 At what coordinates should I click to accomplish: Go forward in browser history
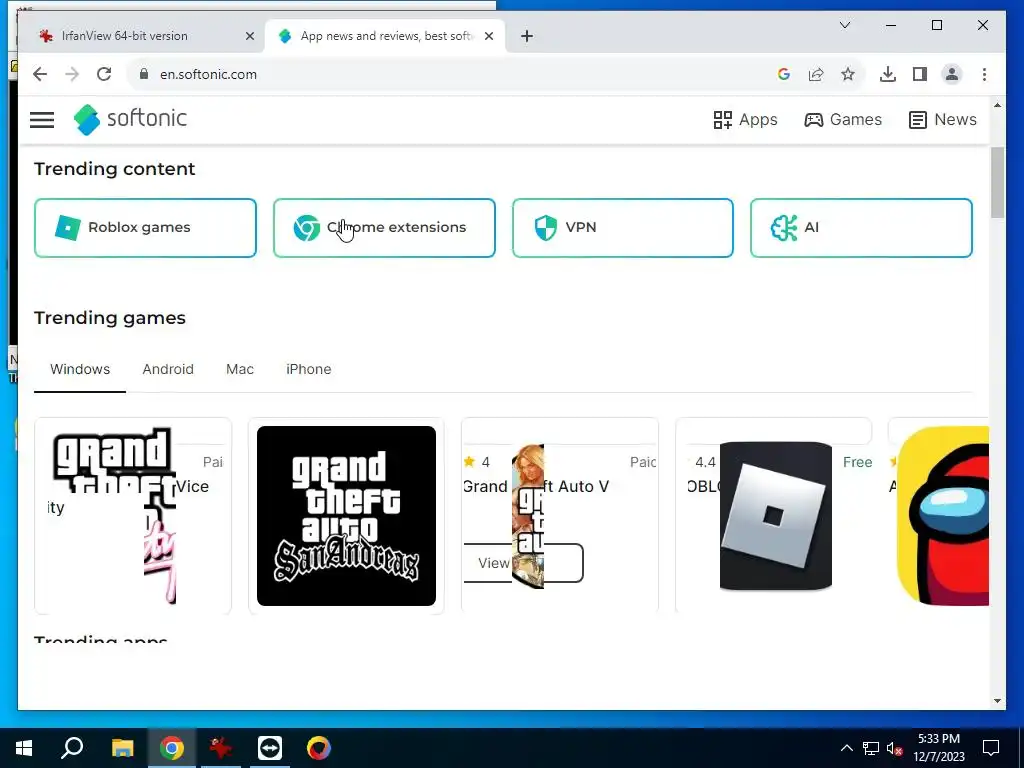tap(72, 74)
